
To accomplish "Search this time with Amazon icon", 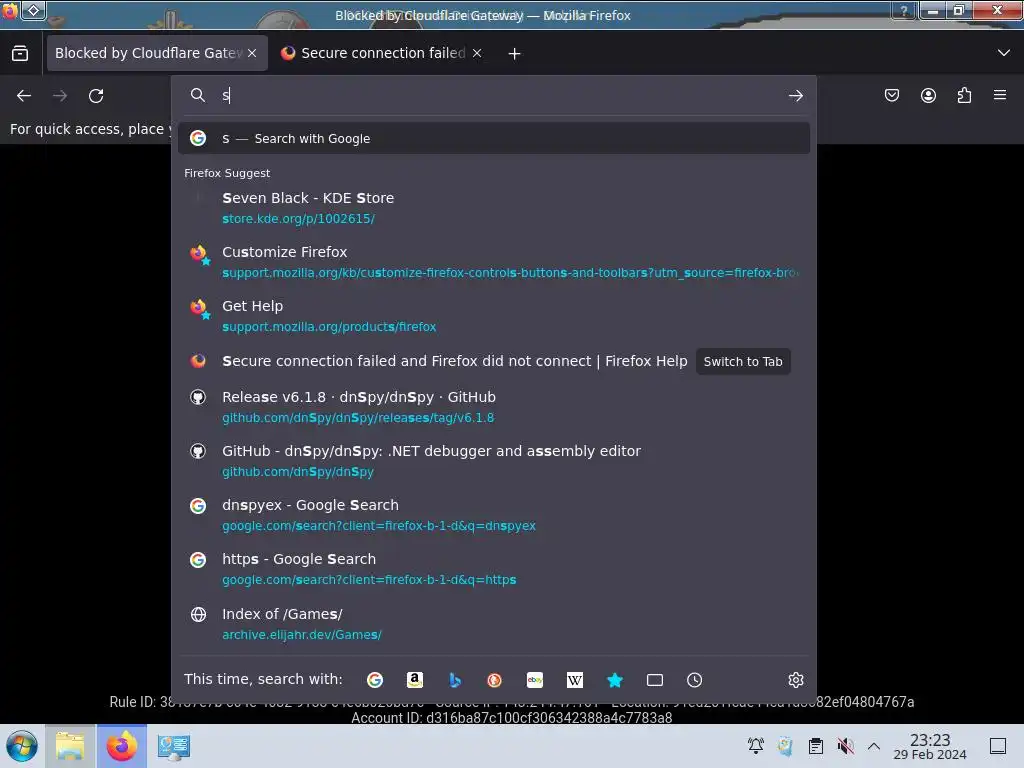I will point(415,680).
